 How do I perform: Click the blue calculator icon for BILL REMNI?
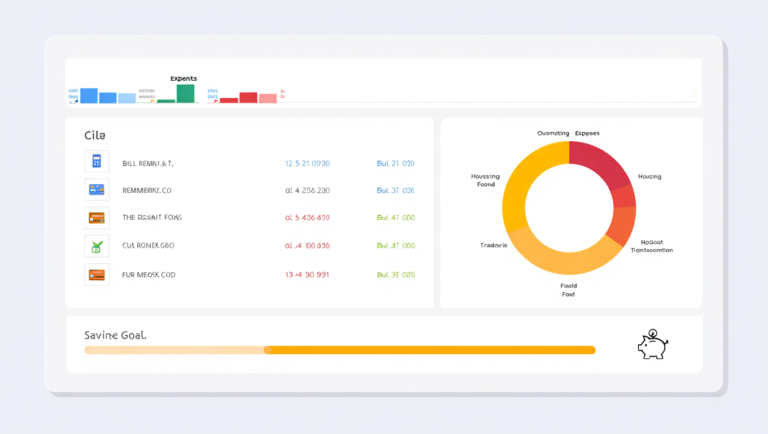click(96, 161)
